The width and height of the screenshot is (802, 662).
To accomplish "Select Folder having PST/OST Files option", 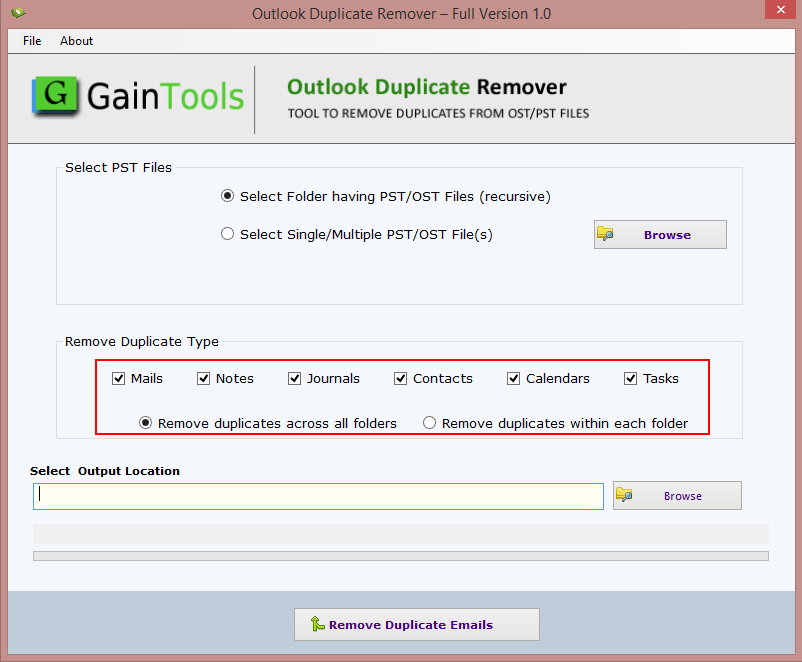I will (228, 196).
